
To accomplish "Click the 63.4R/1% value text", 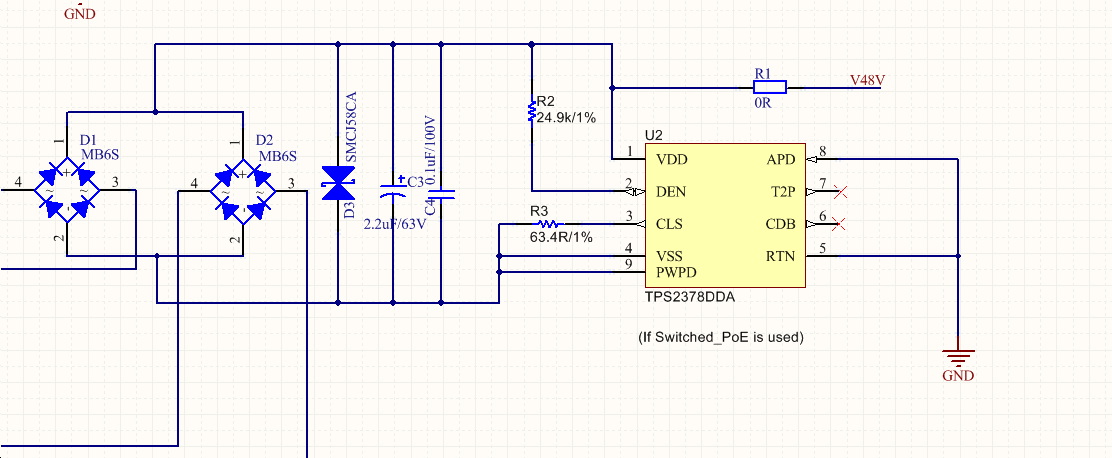I will [x=560, y=237].
